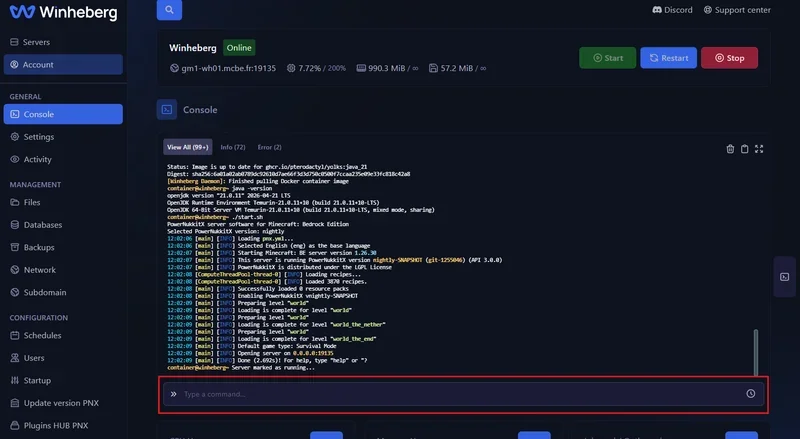Open Users in sidebar
This screenshot has width=800, height=439.
[x=63, y=358]
